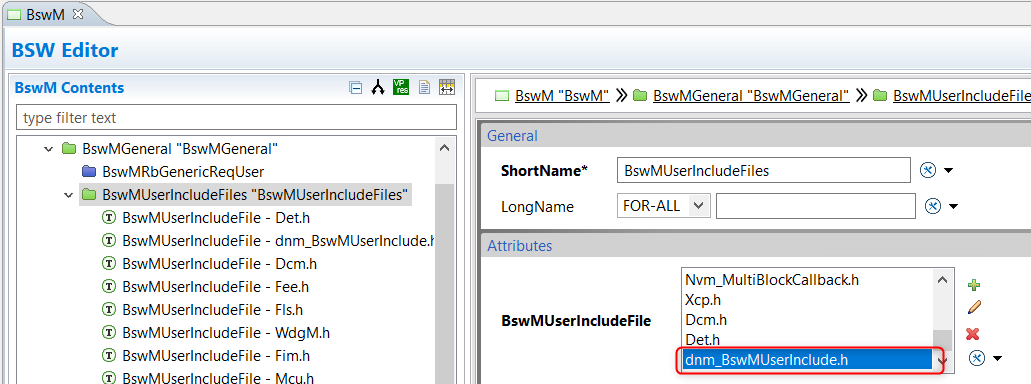
Task: Click the type filter text field
Action: 236,118
